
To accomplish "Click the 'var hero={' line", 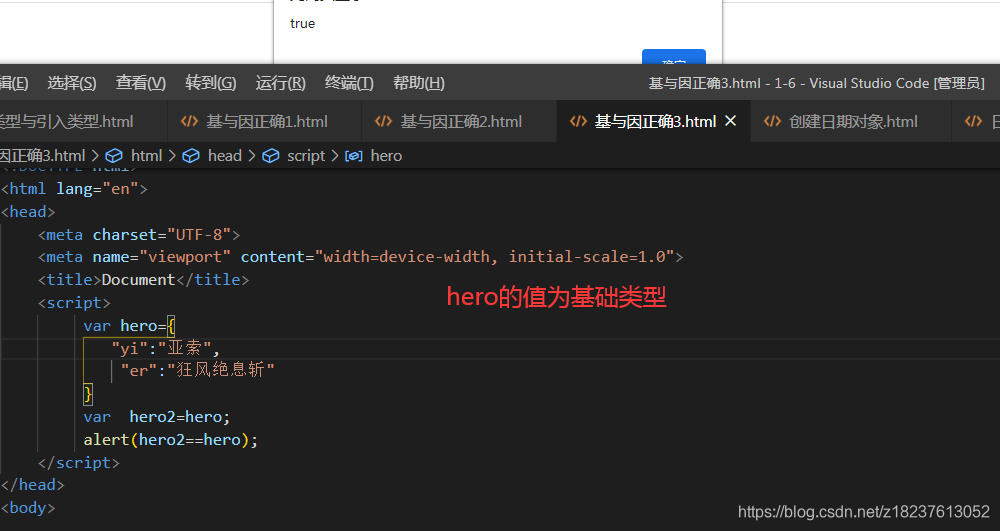I will 129,326.
